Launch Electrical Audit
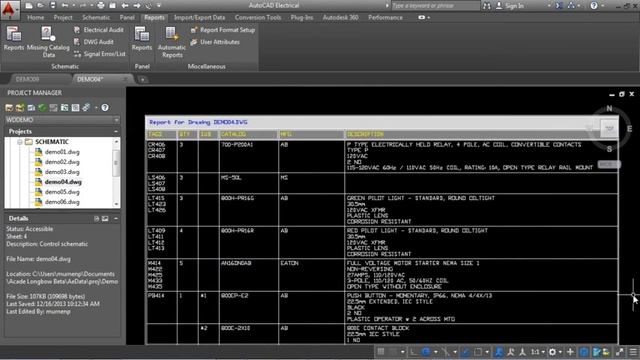The height and width of the screenshot is (360, 640). point(99,30)
